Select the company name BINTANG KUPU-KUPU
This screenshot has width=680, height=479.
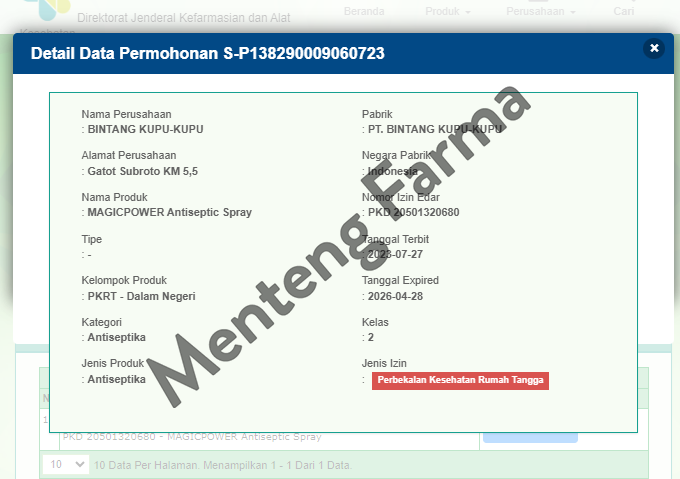coord(145,130)
